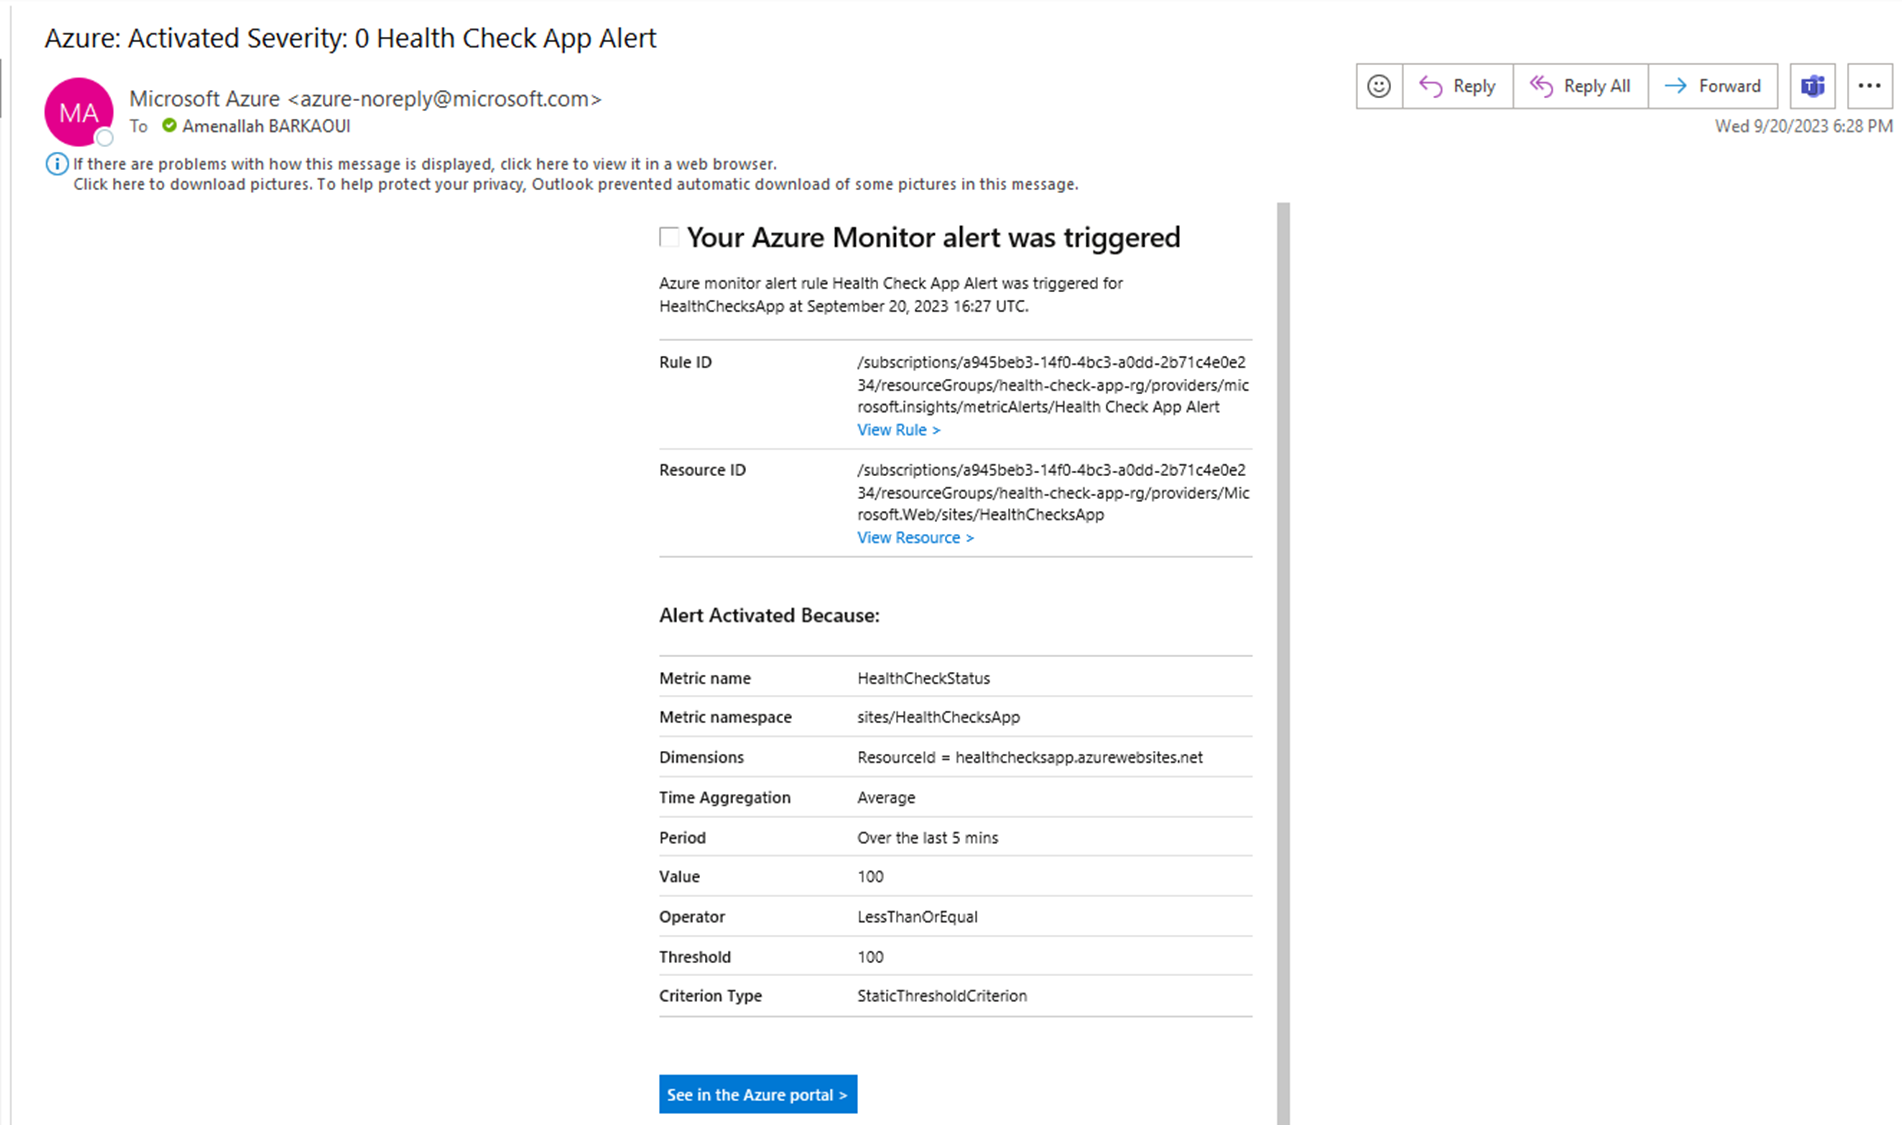Forward this Azure alert email
This screenshot has width=1902, height=1125.
point(1712,86)
